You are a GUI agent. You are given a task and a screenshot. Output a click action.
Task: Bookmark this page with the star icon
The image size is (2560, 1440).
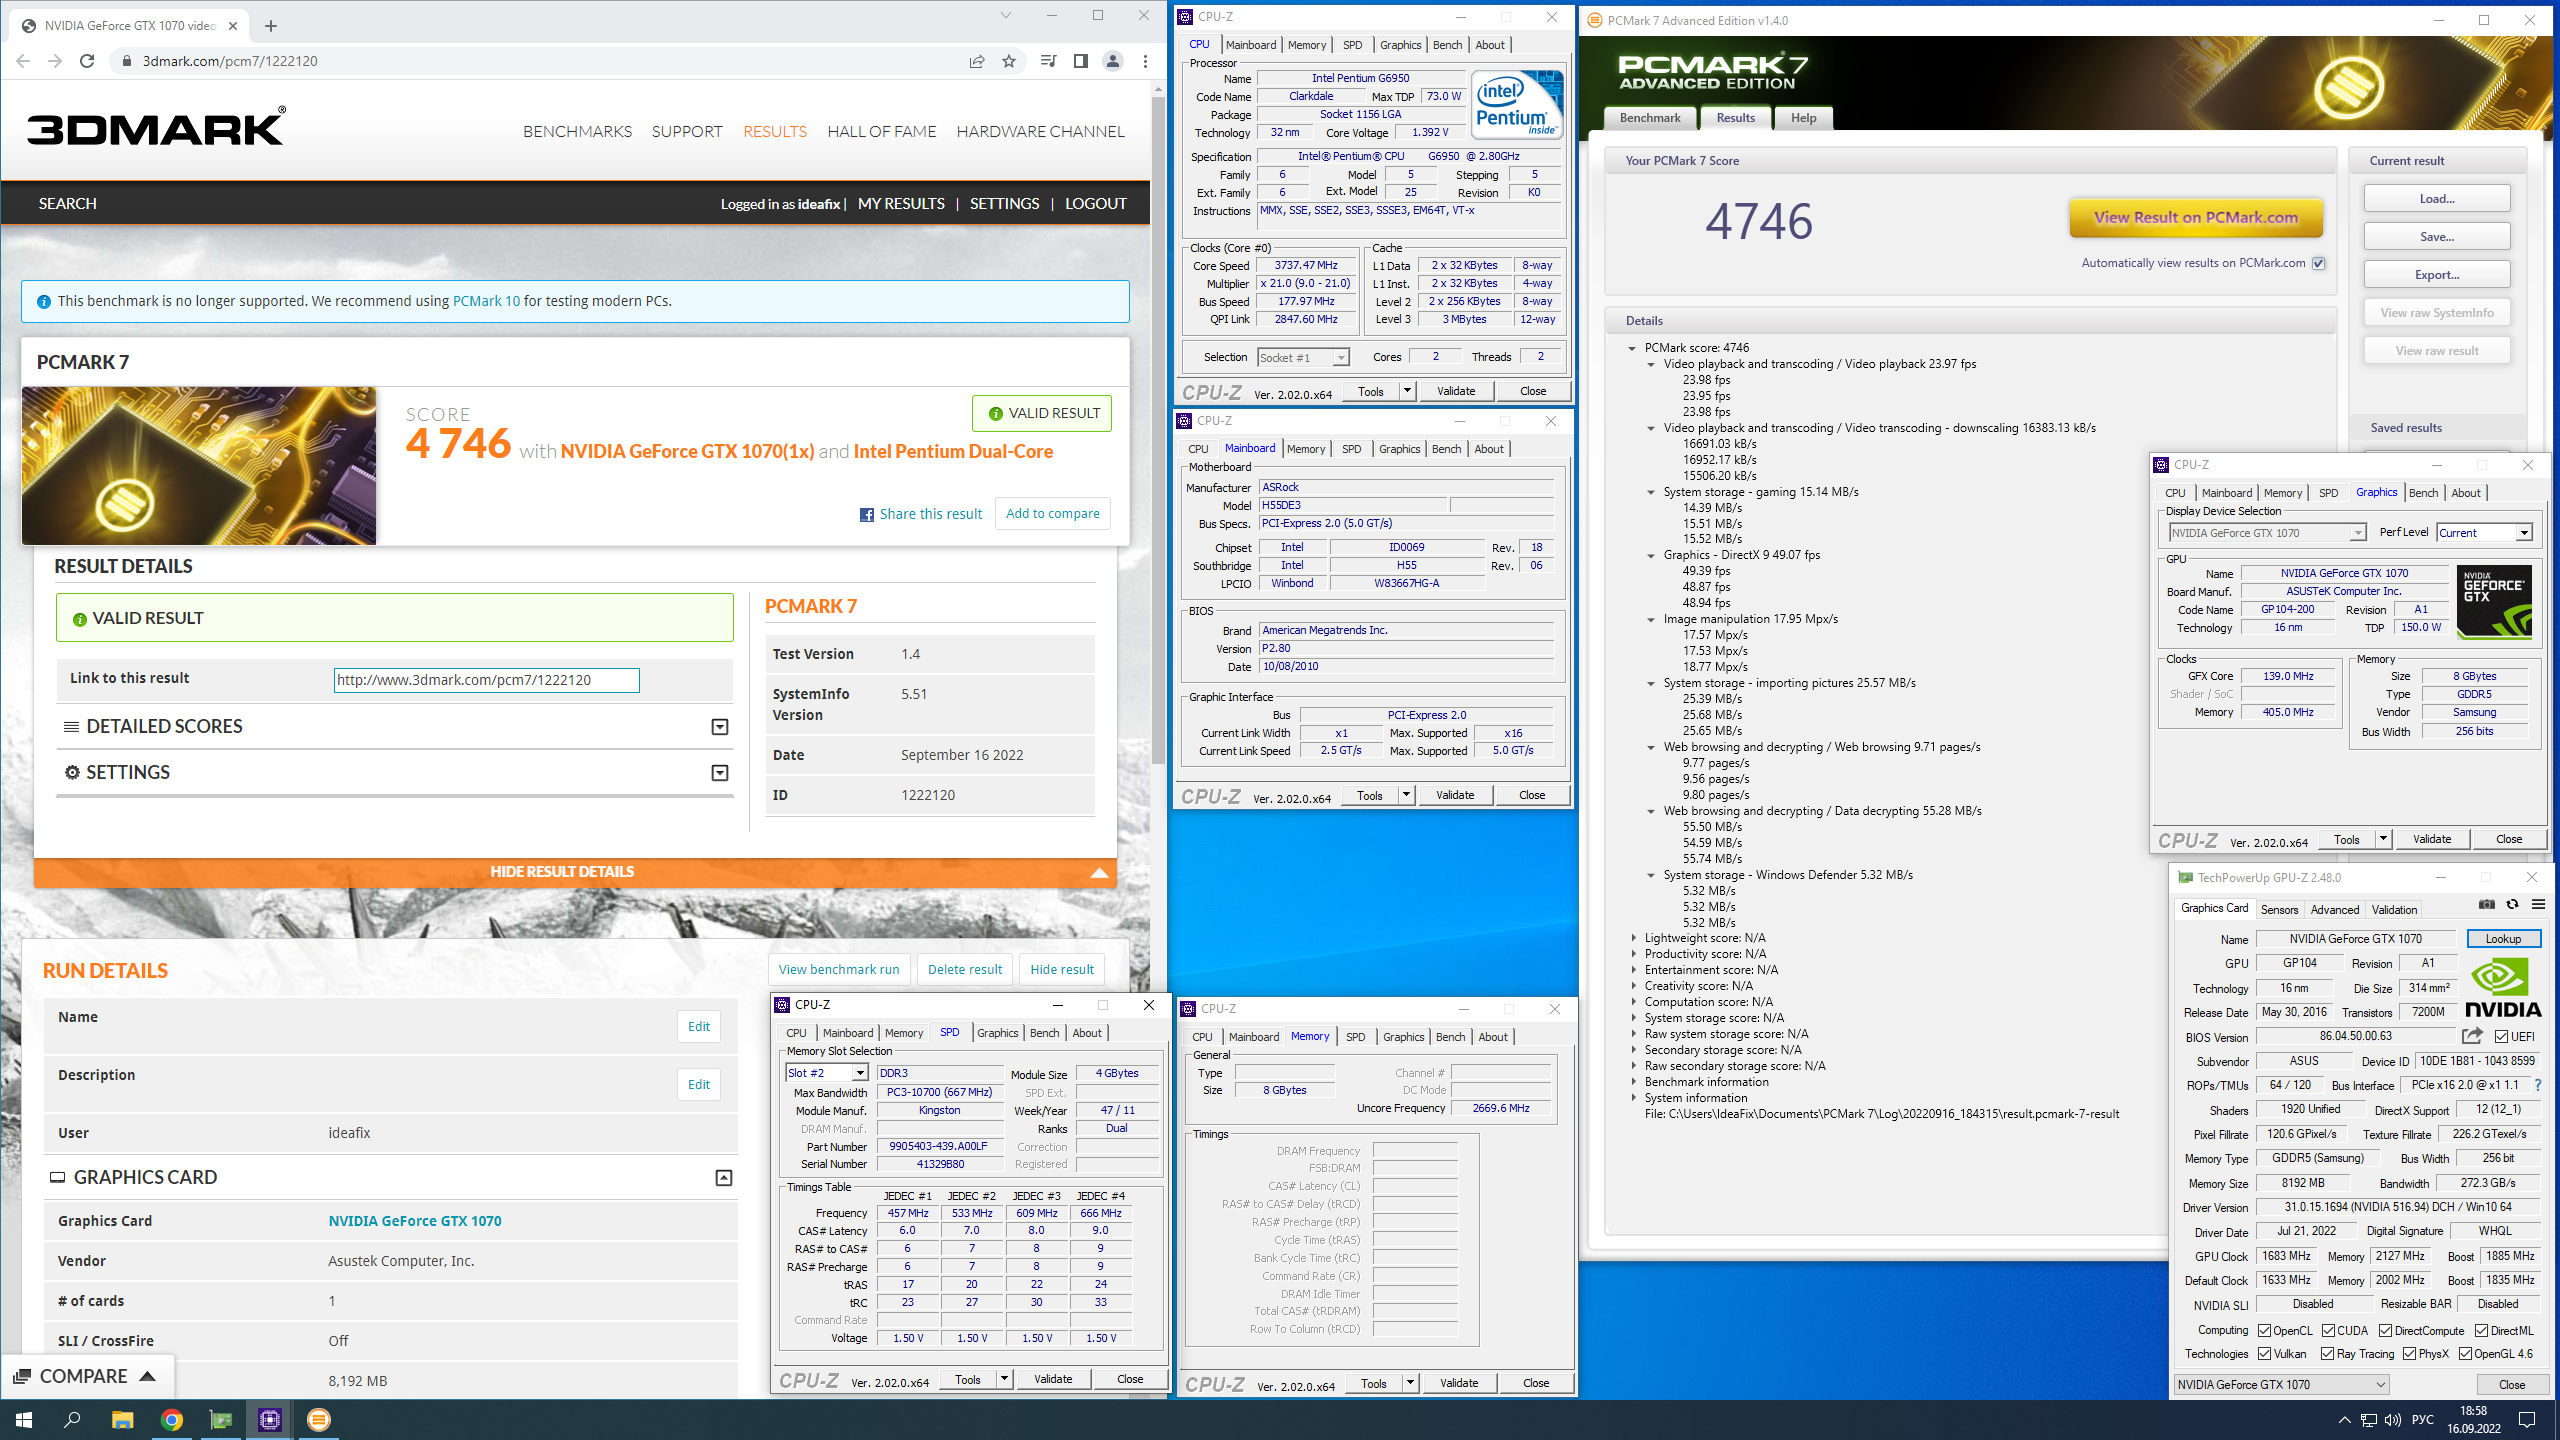(1009, 61)
